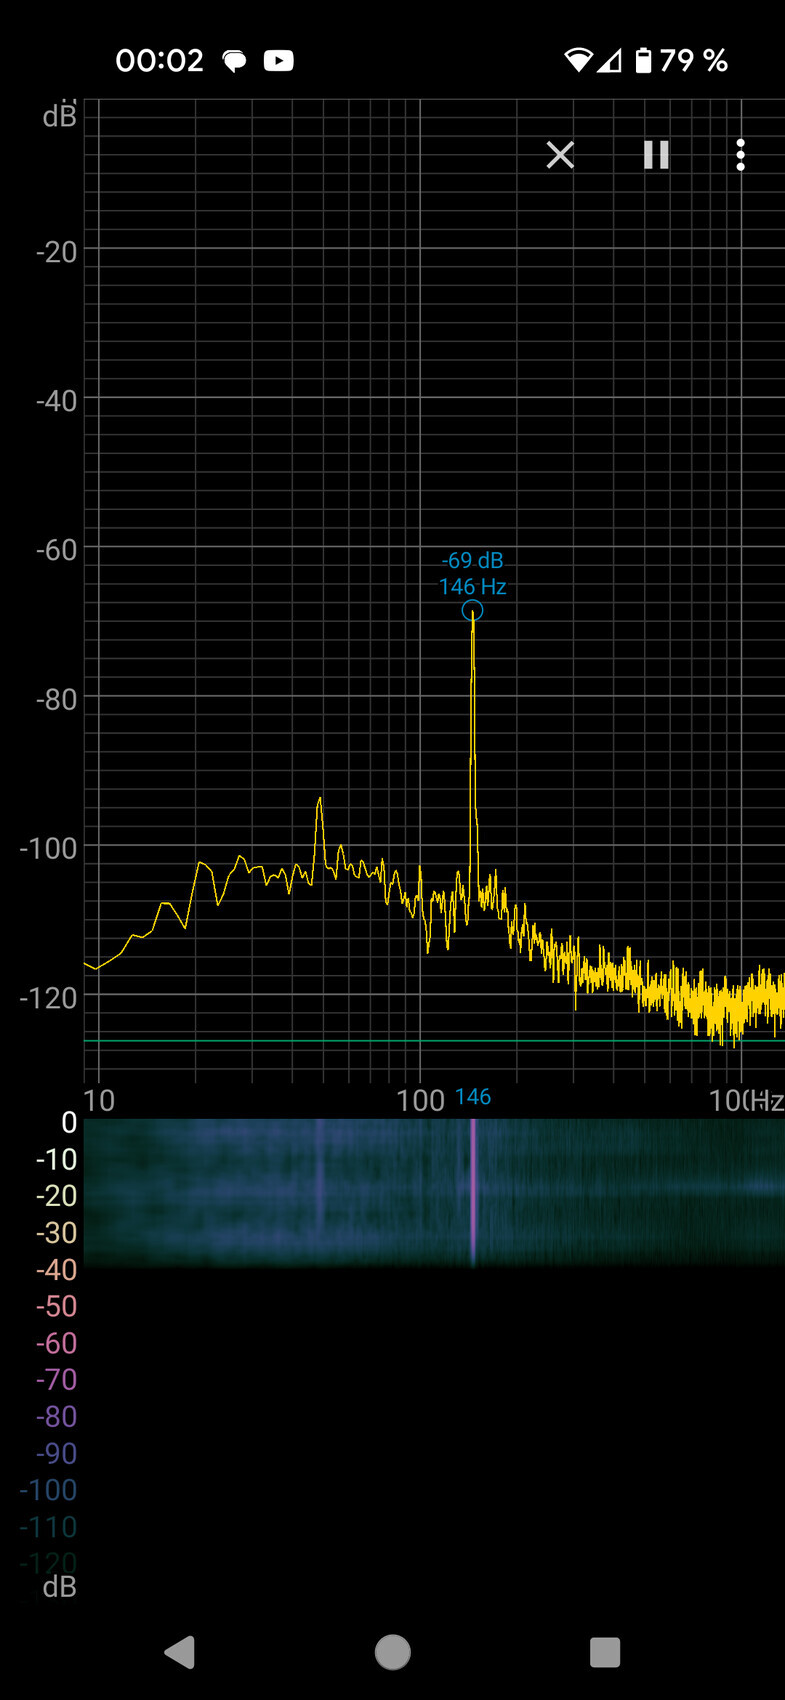This screenshot has height=1700, width=785.
Task: Tap the X icon above the graph
Action: point(560,155)
